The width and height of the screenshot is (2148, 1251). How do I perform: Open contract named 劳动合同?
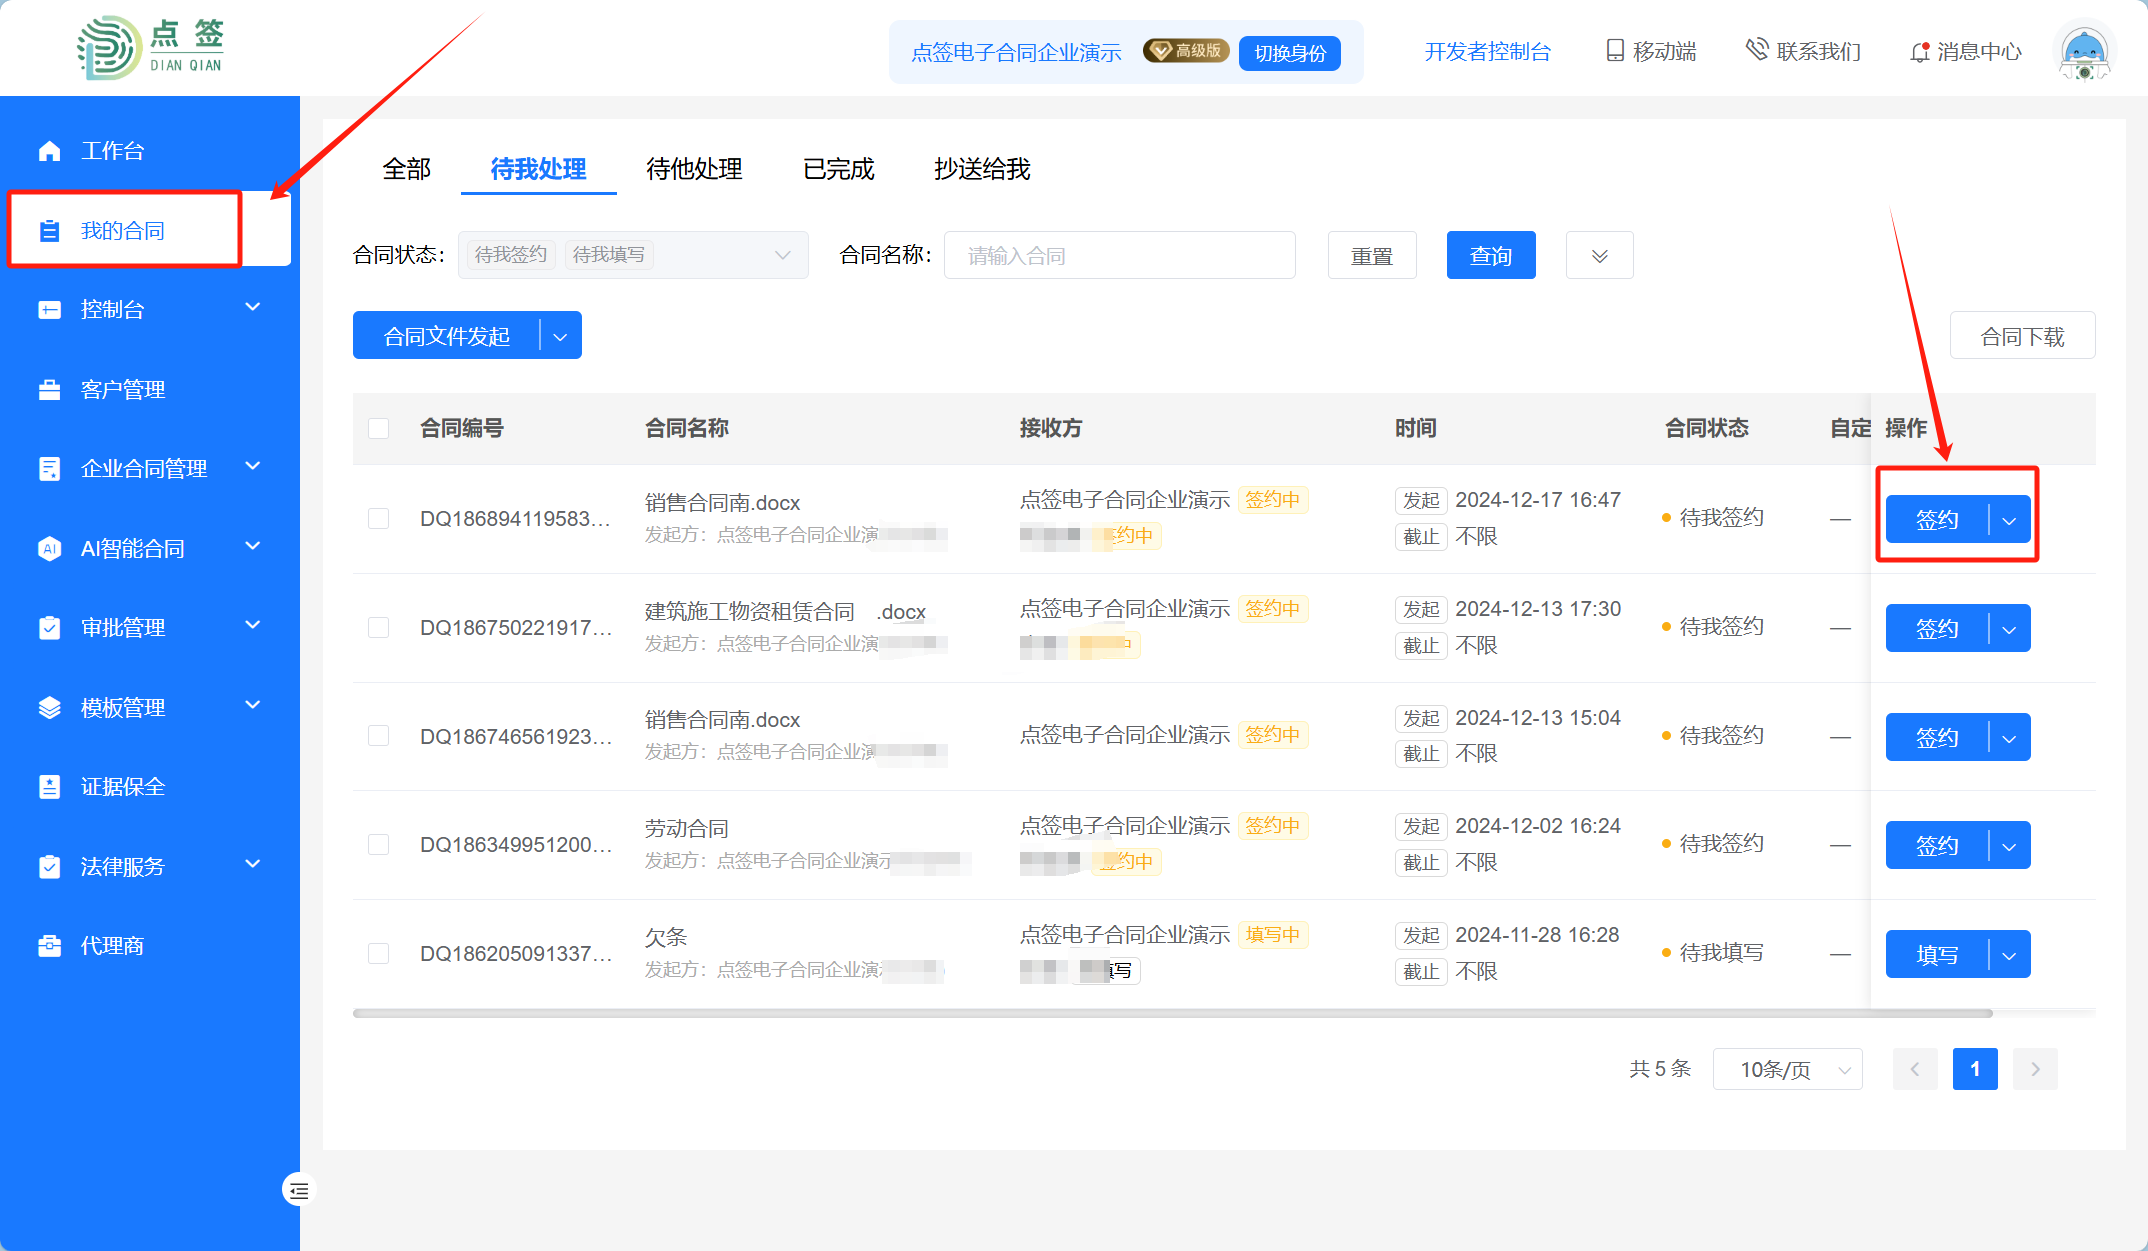pyautogui.click(x=686, y=829)
